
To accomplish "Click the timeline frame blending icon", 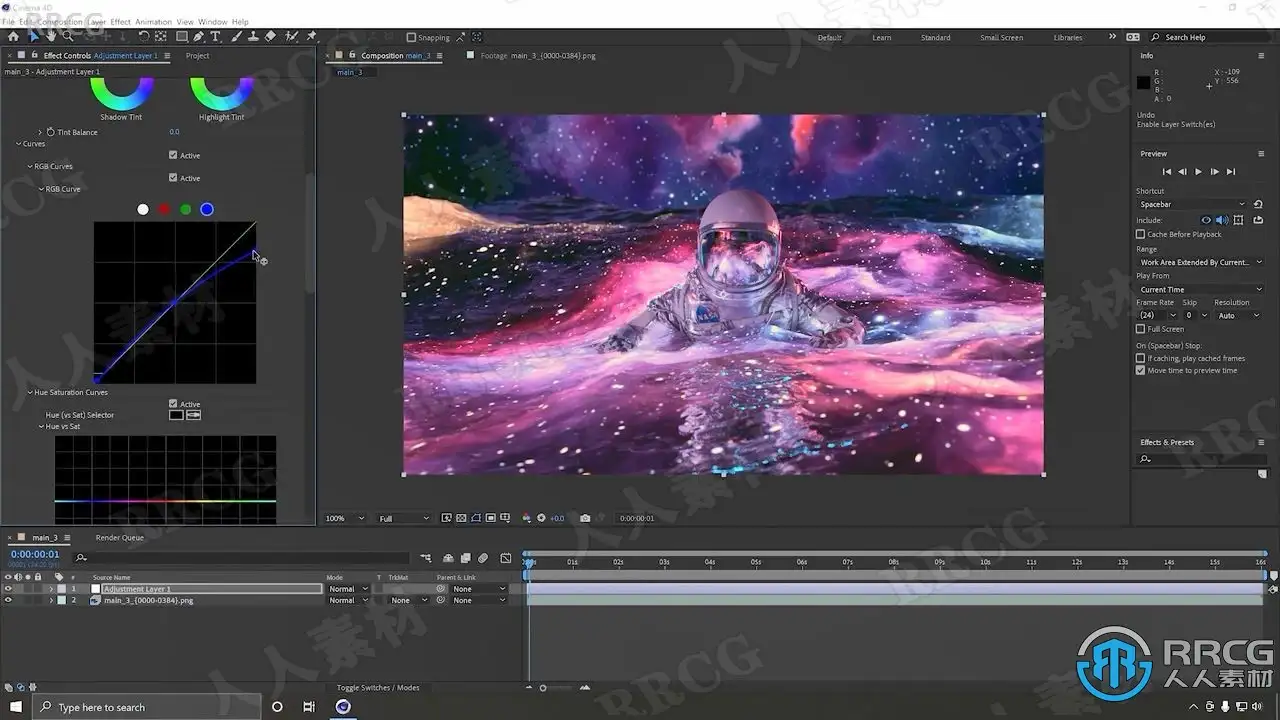I will pyautogui.click(x=465, y=558).
